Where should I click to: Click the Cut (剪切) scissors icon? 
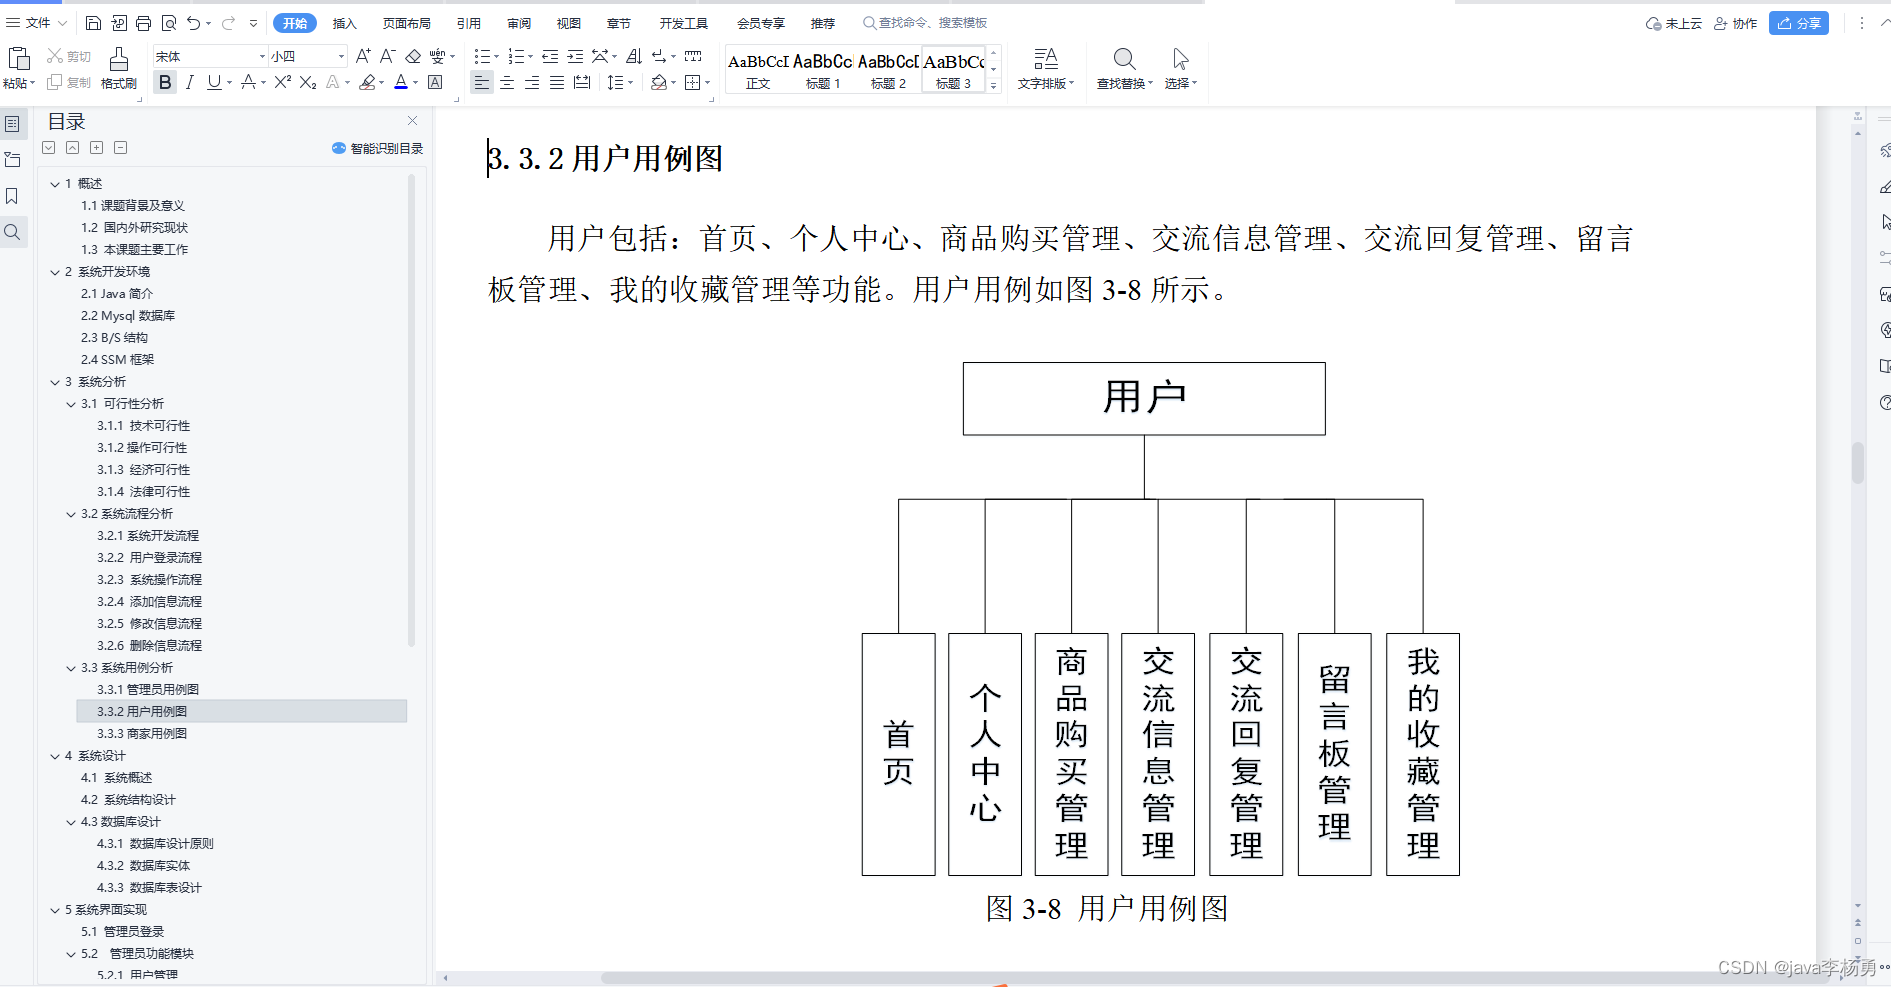pyautogui.click(x=55, y=56)
